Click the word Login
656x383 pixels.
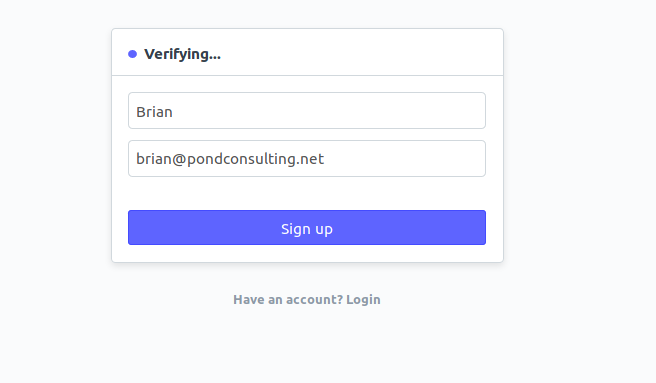363,300
